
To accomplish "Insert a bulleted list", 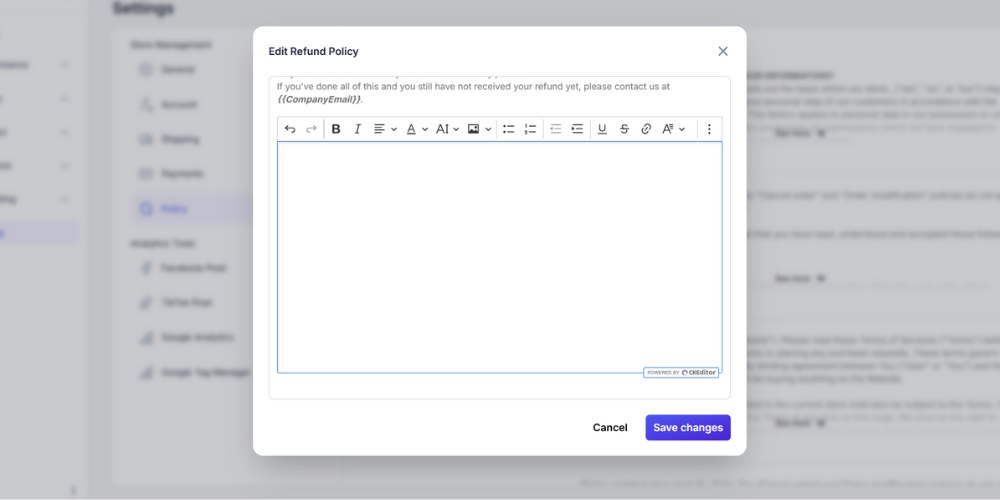I will point(508,129).
